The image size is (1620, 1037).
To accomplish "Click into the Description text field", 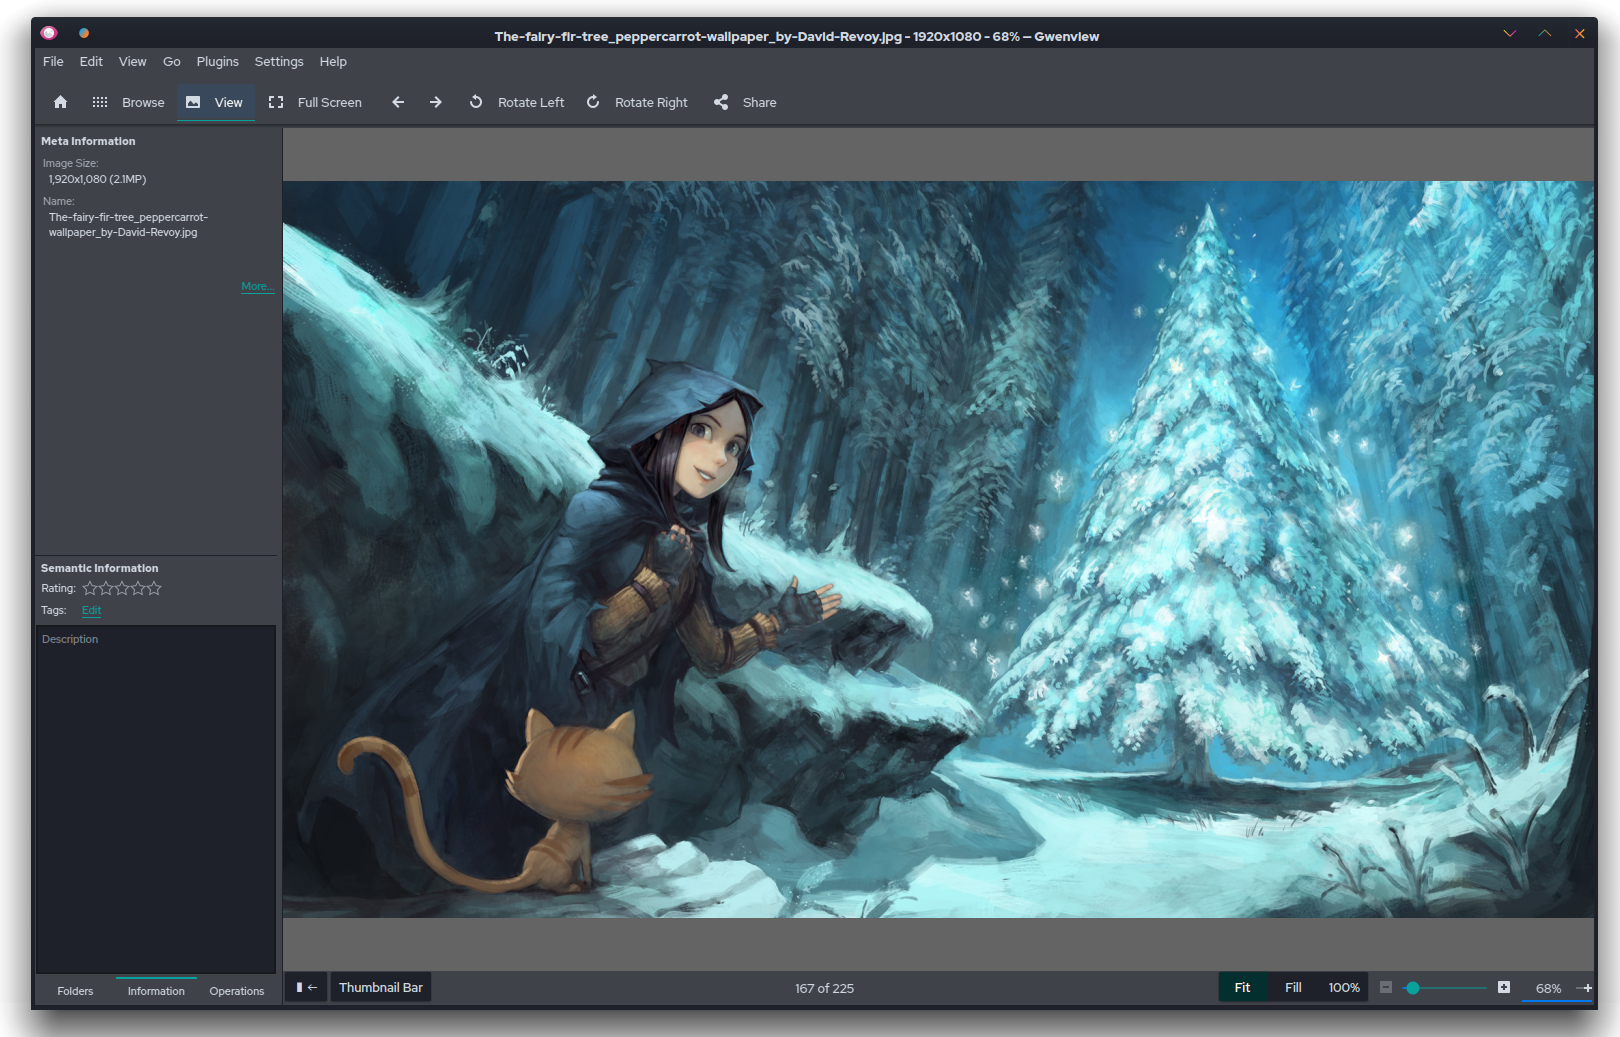I will click(x=156, y=799).
